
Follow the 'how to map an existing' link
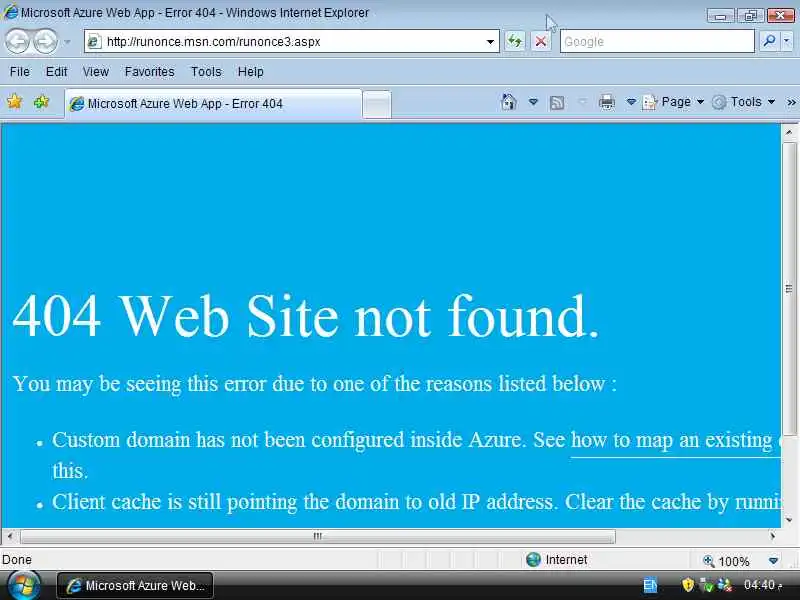675,441
